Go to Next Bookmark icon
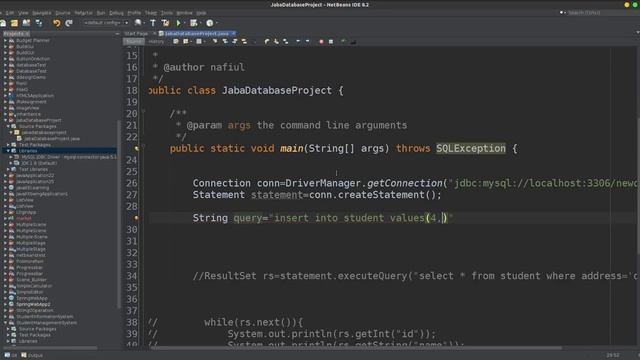This screenshot has height=360, width=640. 276,41
